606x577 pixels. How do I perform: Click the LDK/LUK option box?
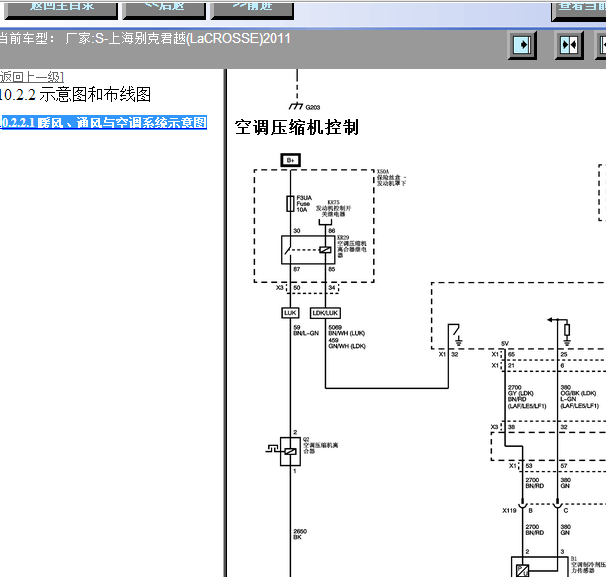(x=325, y=313)
